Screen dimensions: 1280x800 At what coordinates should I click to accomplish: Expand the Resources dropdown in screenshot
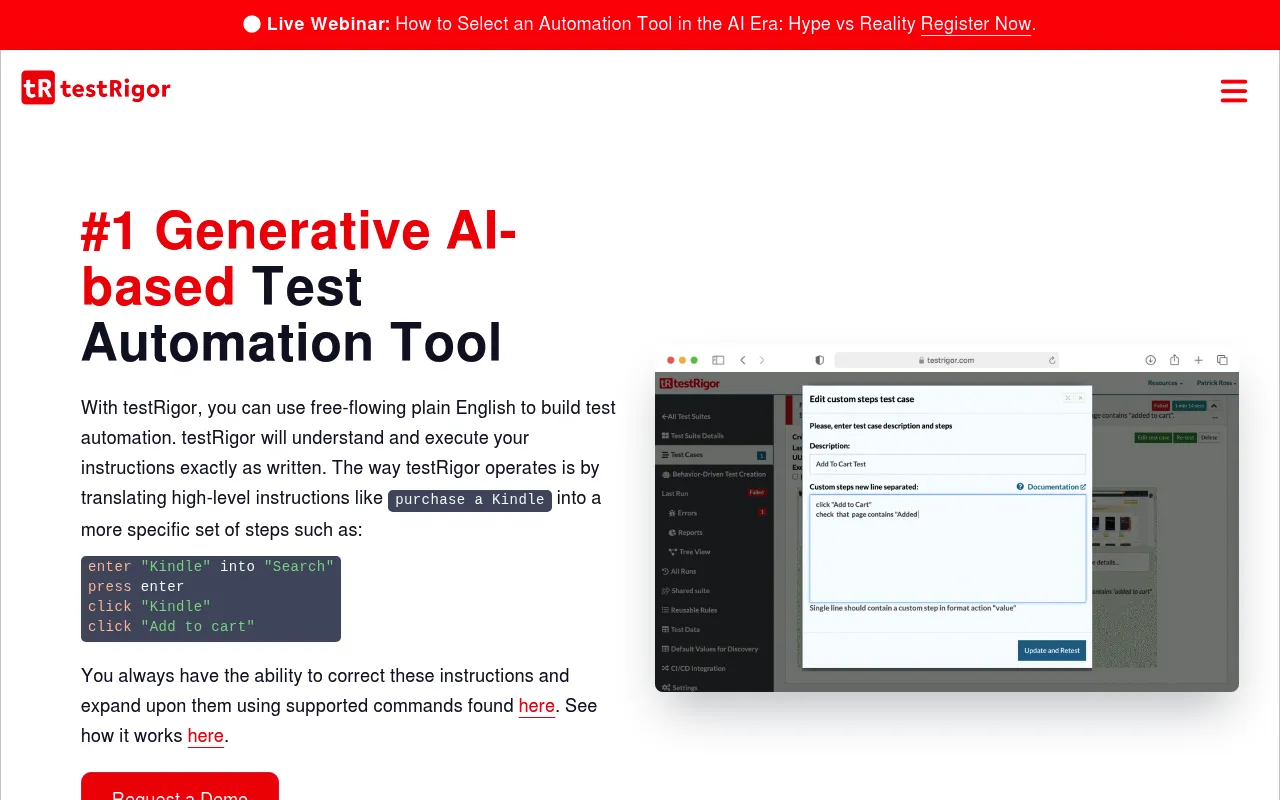click(x=1165, y=383)
